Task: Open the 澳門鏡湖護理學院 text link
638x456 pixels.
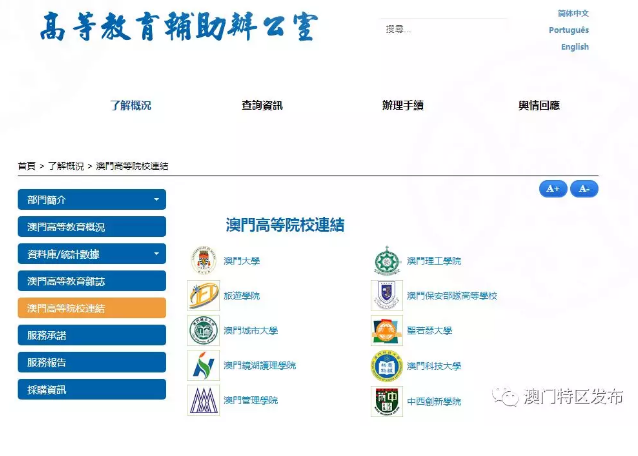Action: point(260,365)
